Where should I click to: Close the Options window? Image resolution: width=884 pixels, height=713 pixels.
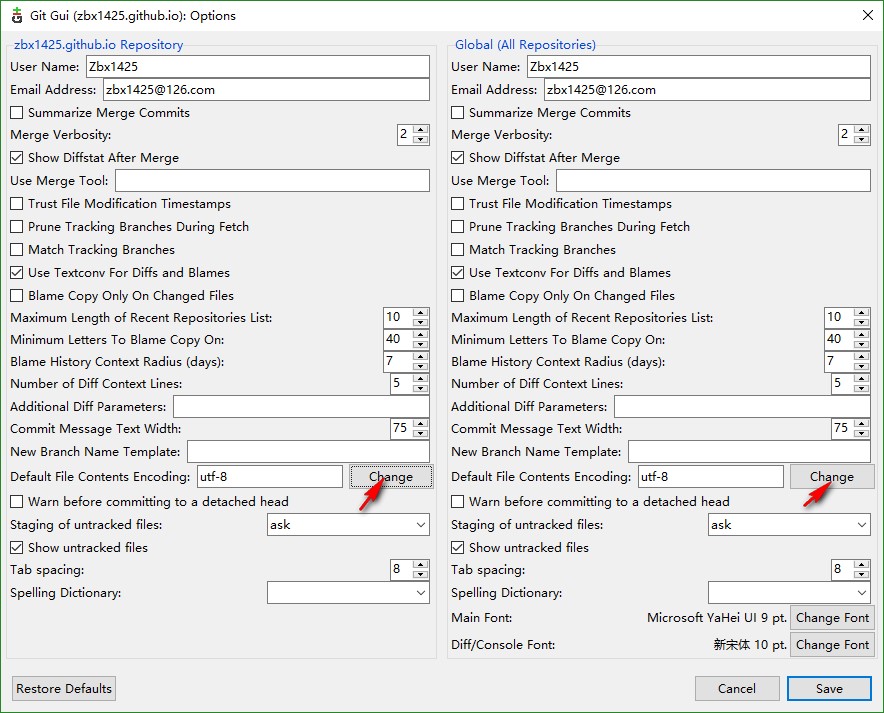tap(868, 15)
